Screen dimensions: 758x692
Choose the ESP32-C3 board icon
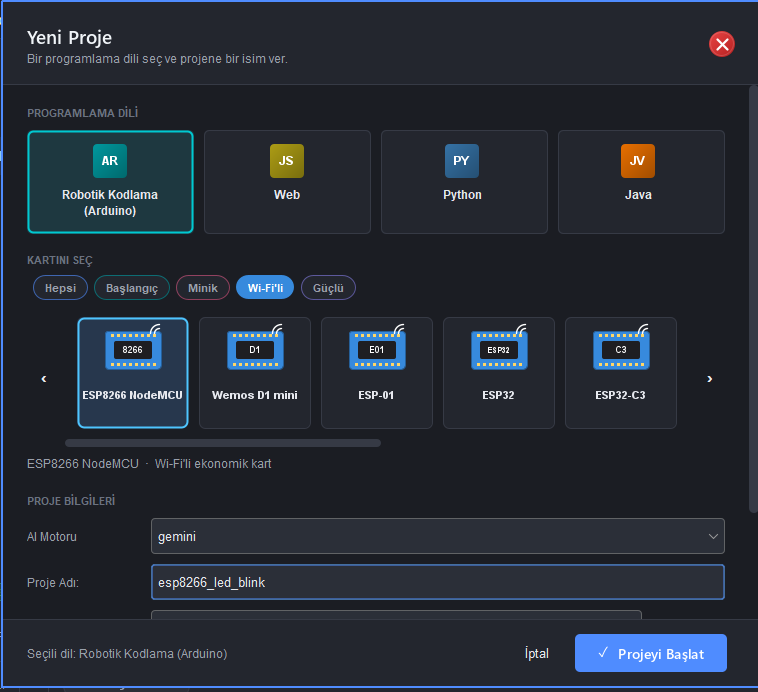click(x=621, y=348)
